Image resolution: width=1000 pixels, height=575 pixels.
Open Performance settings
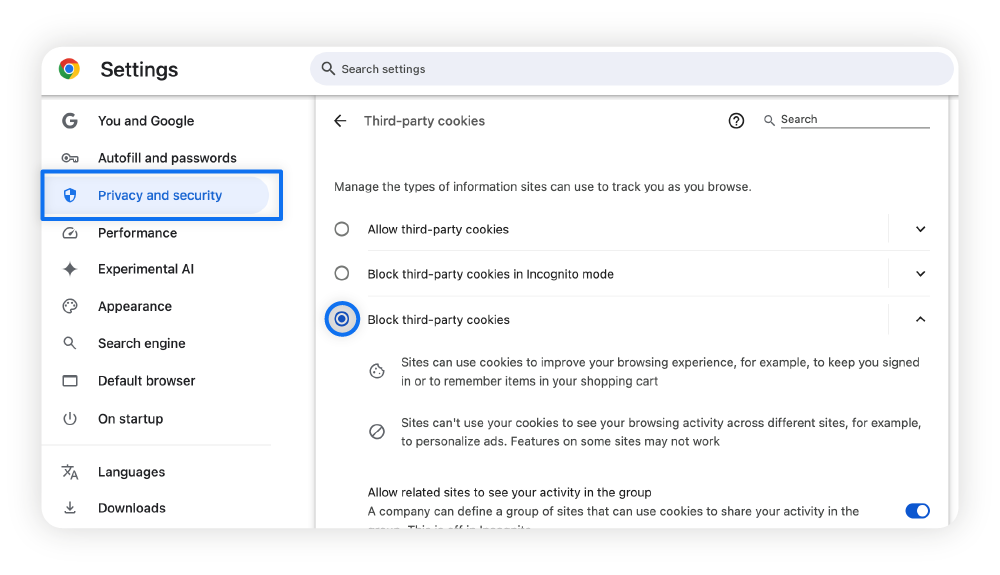[137, 233]
